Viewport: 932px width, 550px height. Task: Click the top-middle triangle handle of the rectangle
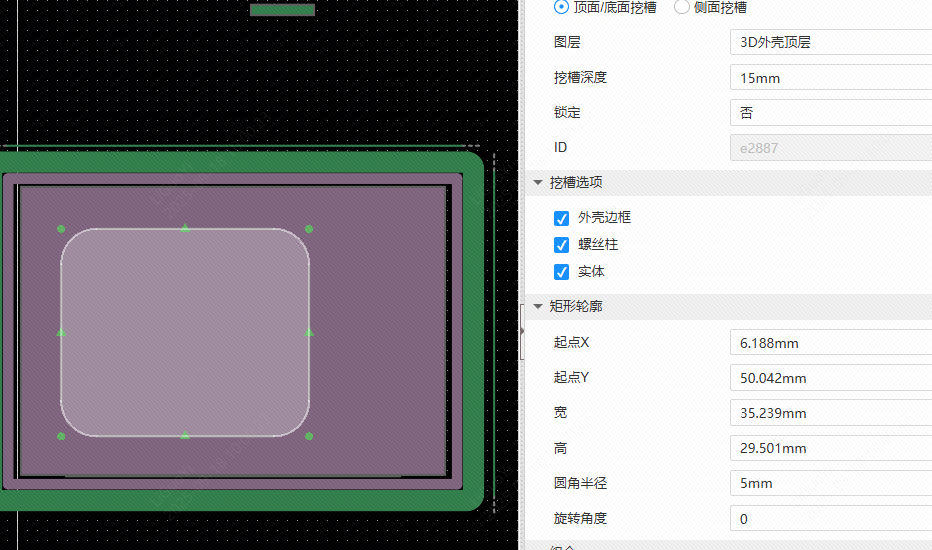[185, 229]
